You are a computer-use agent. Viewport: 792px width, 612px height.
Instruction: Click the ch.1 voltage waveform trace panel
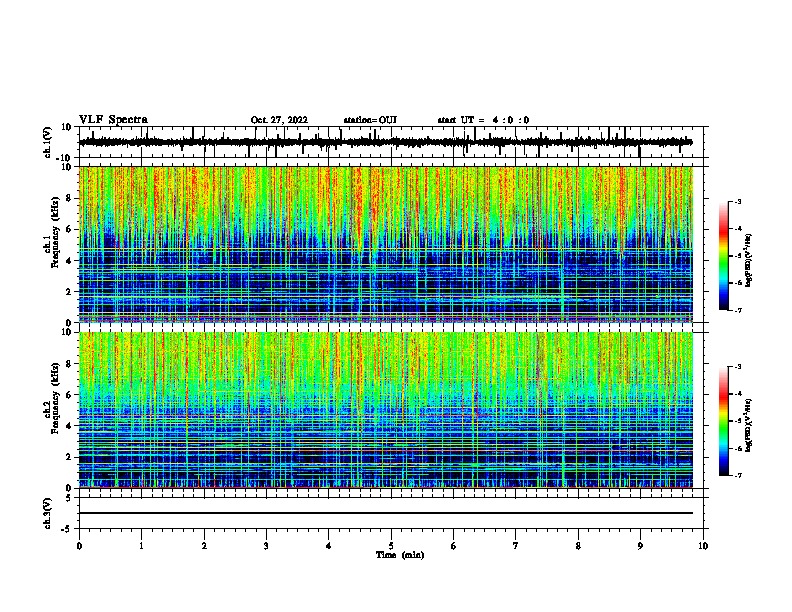393,142
